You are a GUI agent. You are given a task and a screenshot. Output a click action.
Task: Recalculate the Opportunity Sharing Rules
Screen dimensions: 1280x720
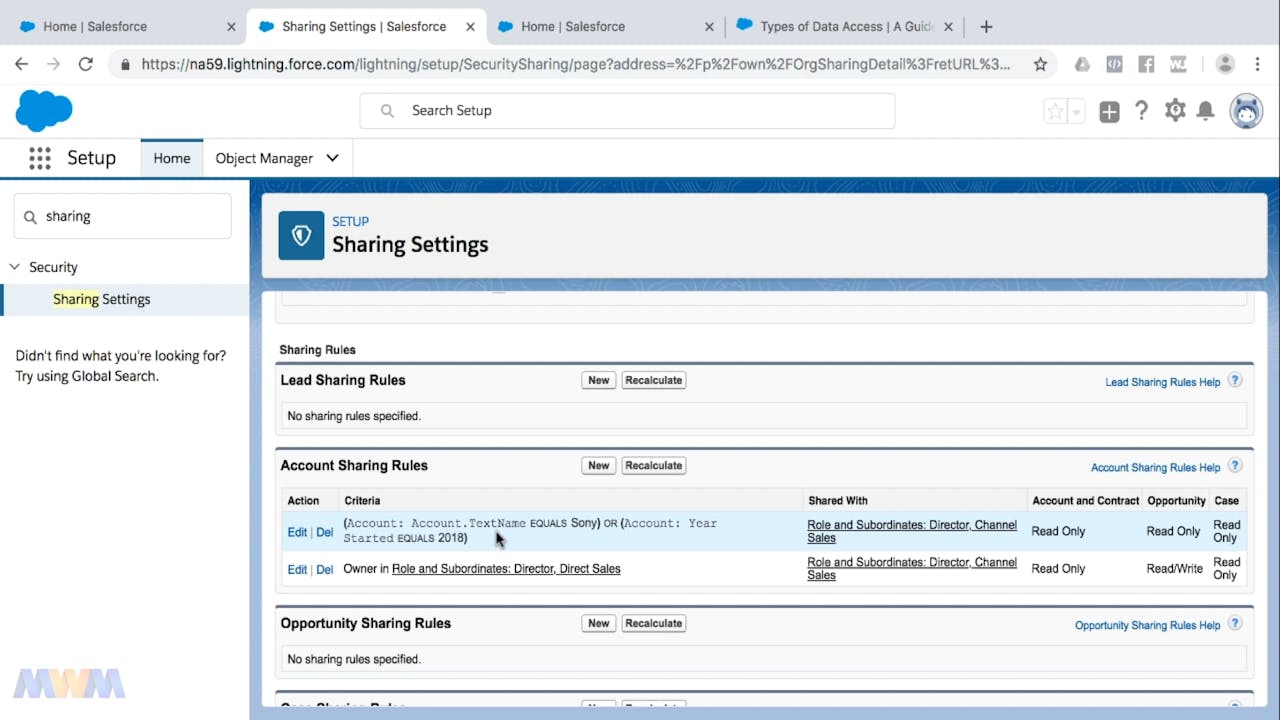[653, 623]
